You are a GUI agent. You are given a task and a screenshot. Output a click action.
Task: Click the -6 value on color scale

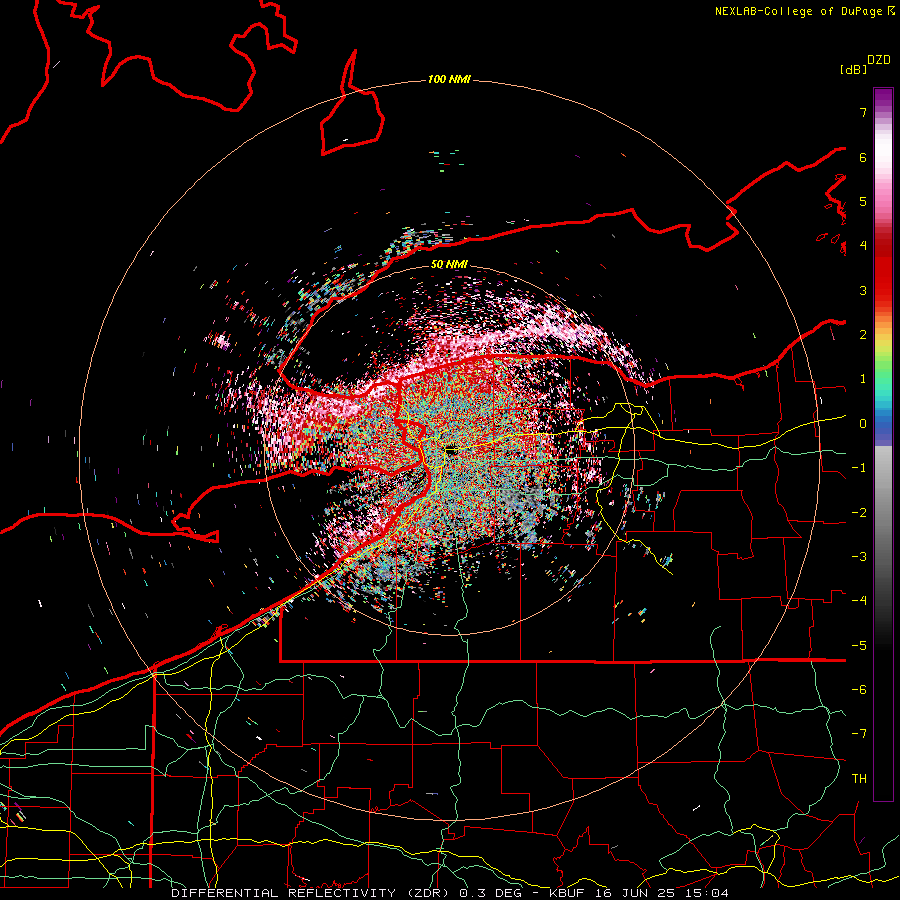[859, 690]
